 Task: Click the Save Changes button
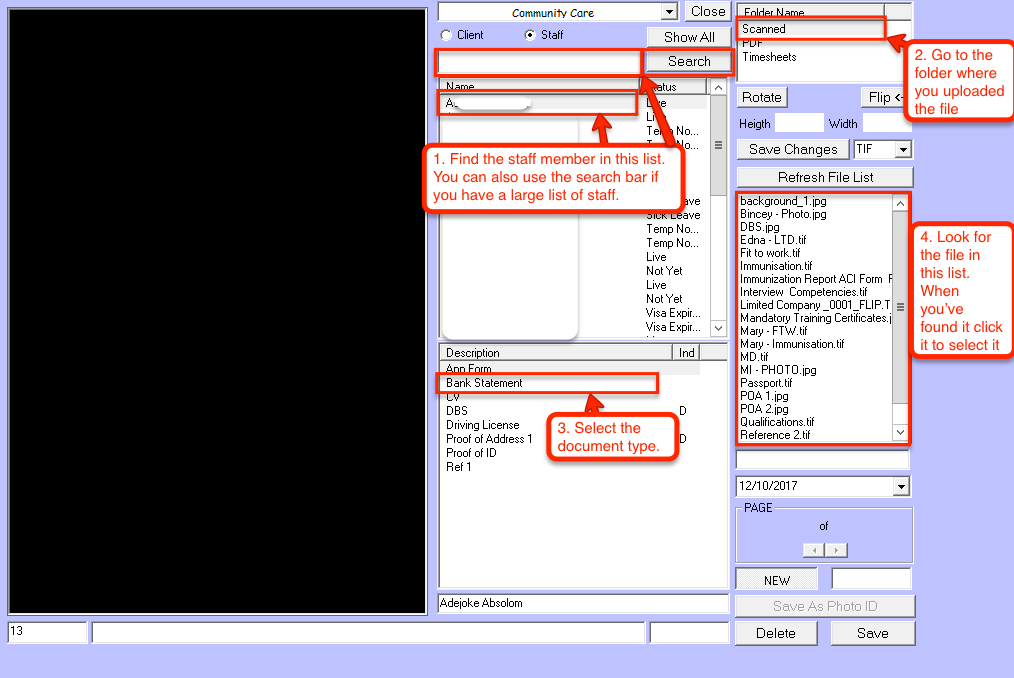(x=793, y=149)
